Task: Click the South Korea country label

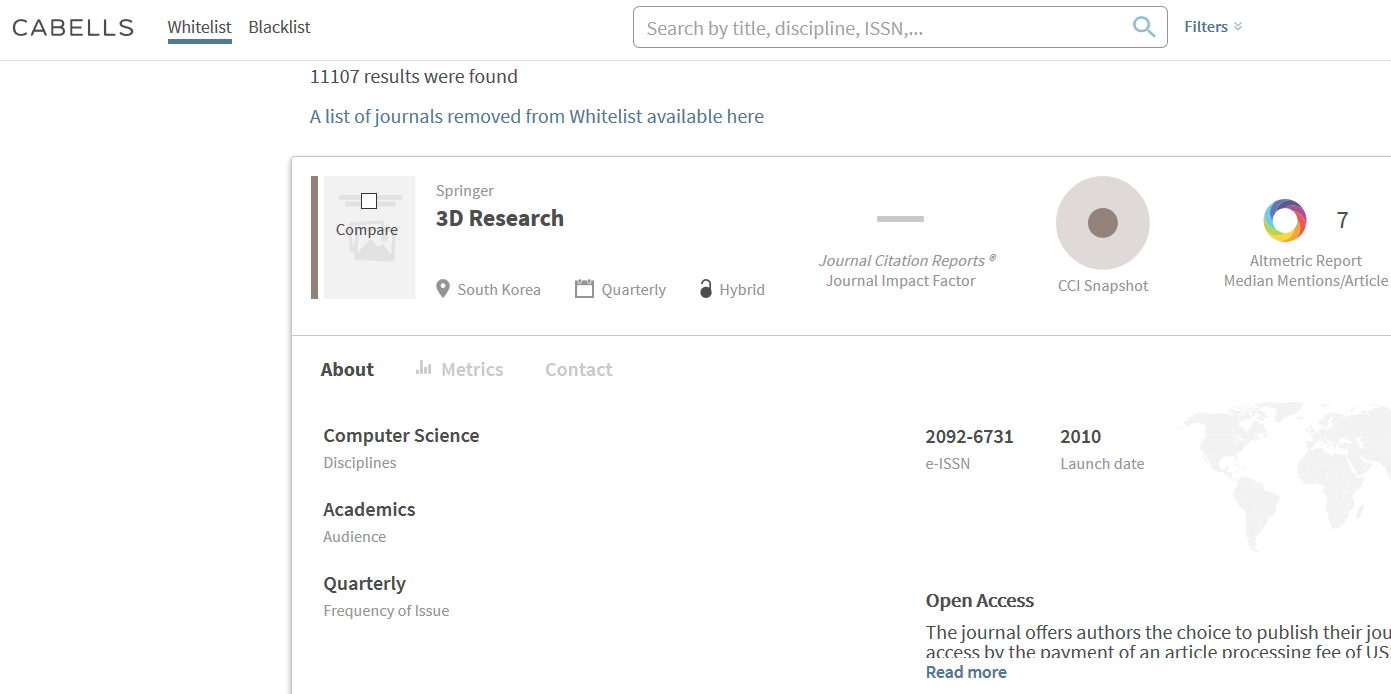Action: tap(499, 290)
